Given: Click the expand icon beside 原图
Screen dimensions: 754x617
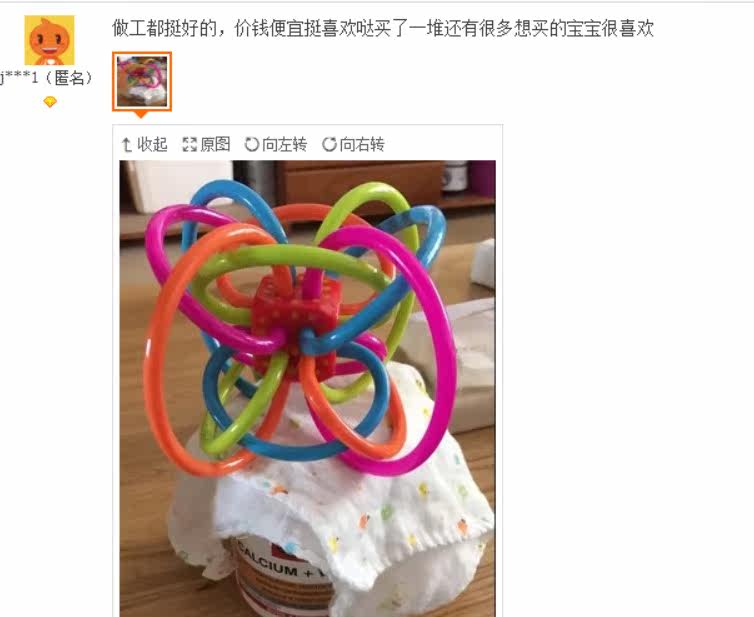Looking at the screenshot, I should [x=189, y=144].
